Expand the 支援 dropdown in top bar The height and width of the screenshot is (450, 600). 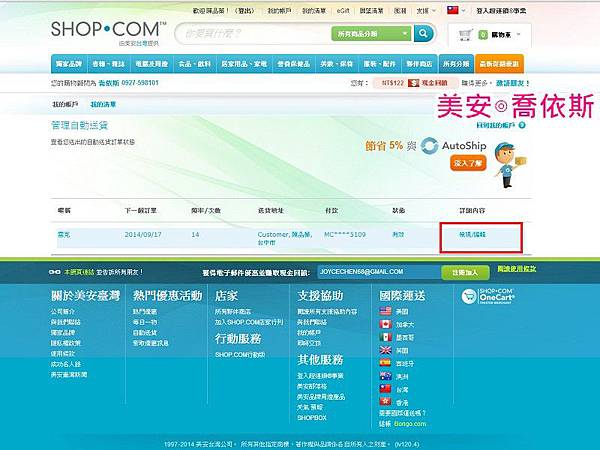point(426,11)
